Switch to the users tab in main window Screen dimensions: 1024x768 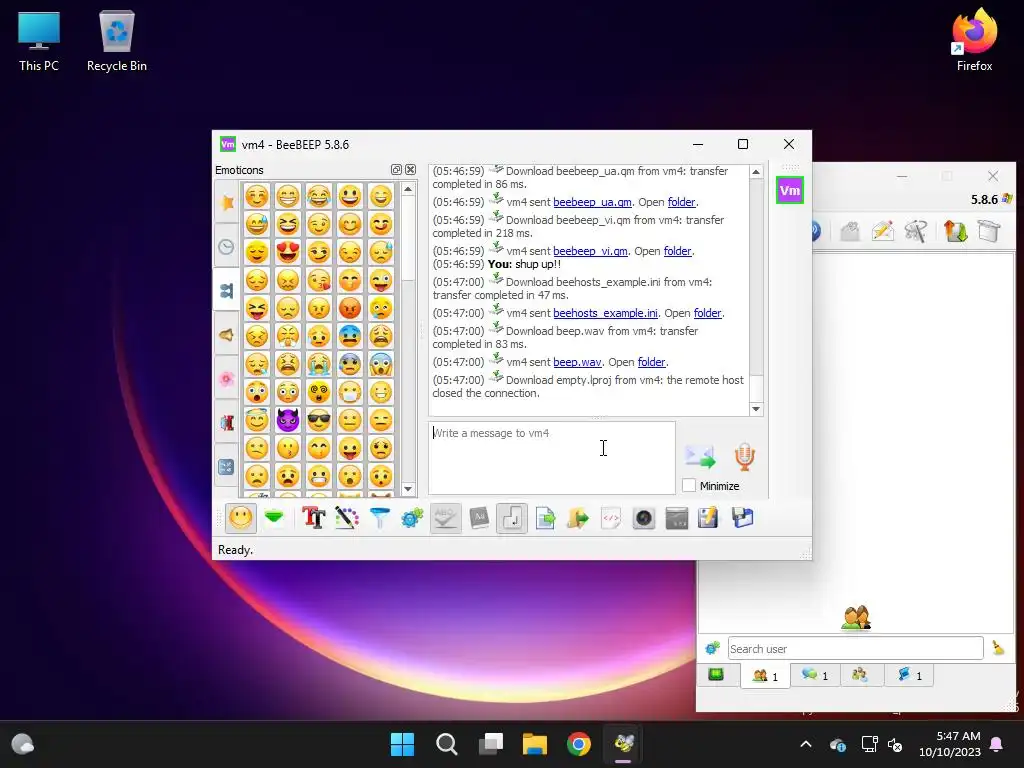[x=765, y=675]
